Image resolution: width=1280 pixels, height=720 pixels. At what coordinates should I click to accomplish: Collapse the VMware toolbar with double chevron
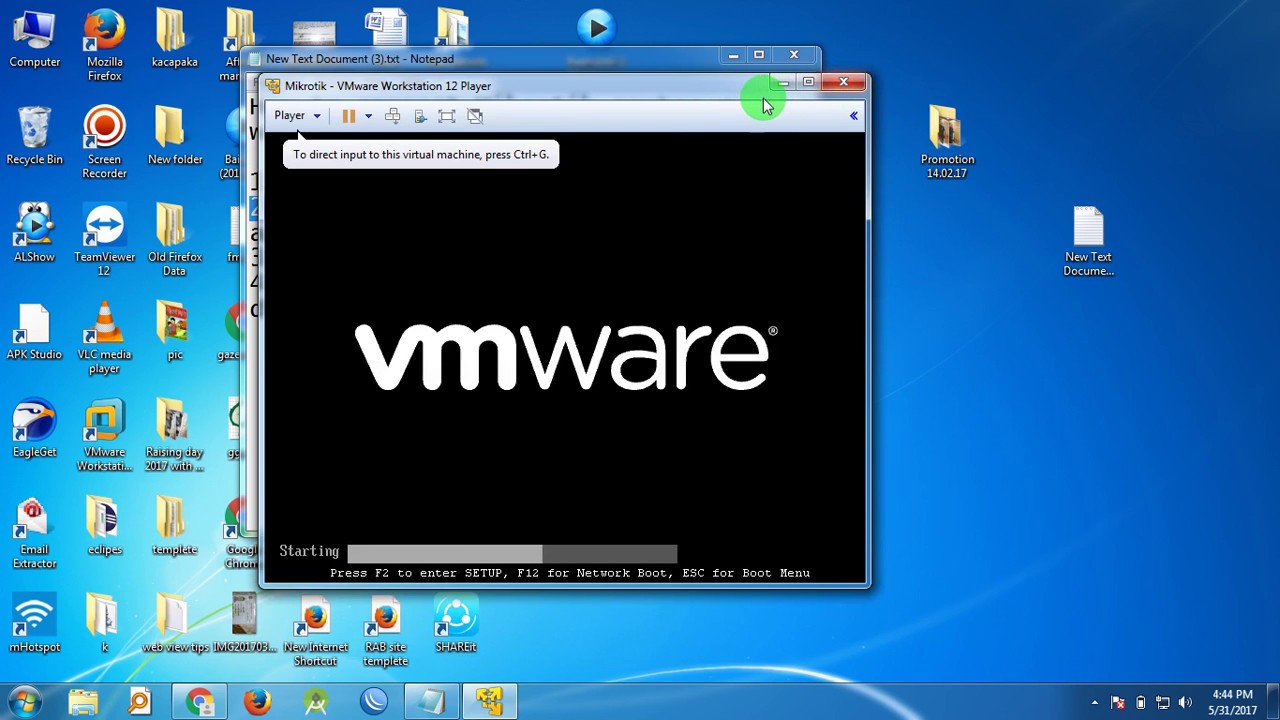(854, 116)
